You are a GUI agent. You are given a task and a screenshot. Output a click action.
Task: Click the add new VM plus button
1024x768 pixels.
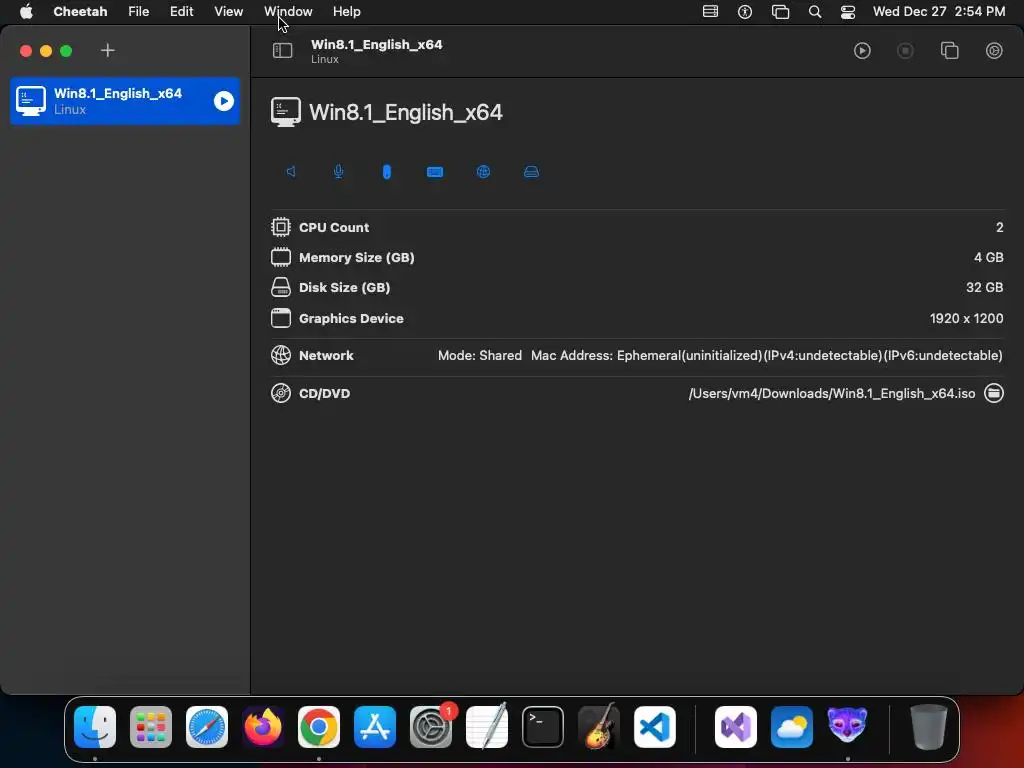pos(108,50)
